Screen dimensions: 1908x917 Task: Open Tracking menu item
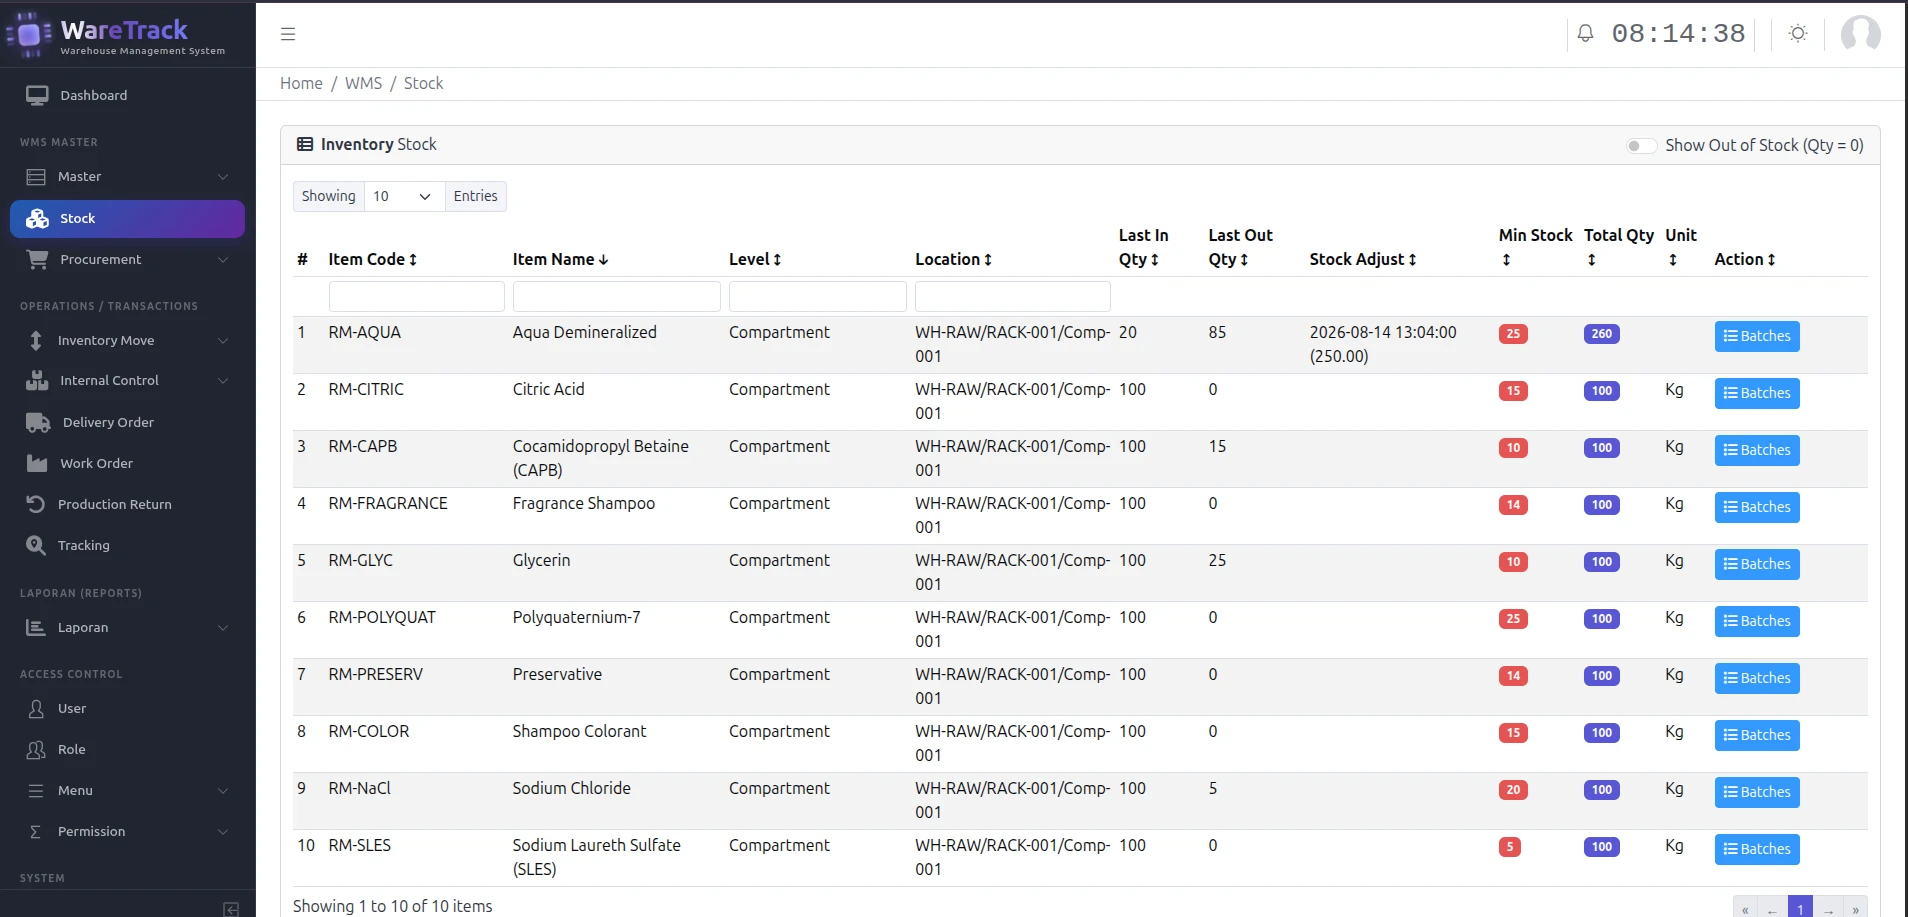click(127, 545)
